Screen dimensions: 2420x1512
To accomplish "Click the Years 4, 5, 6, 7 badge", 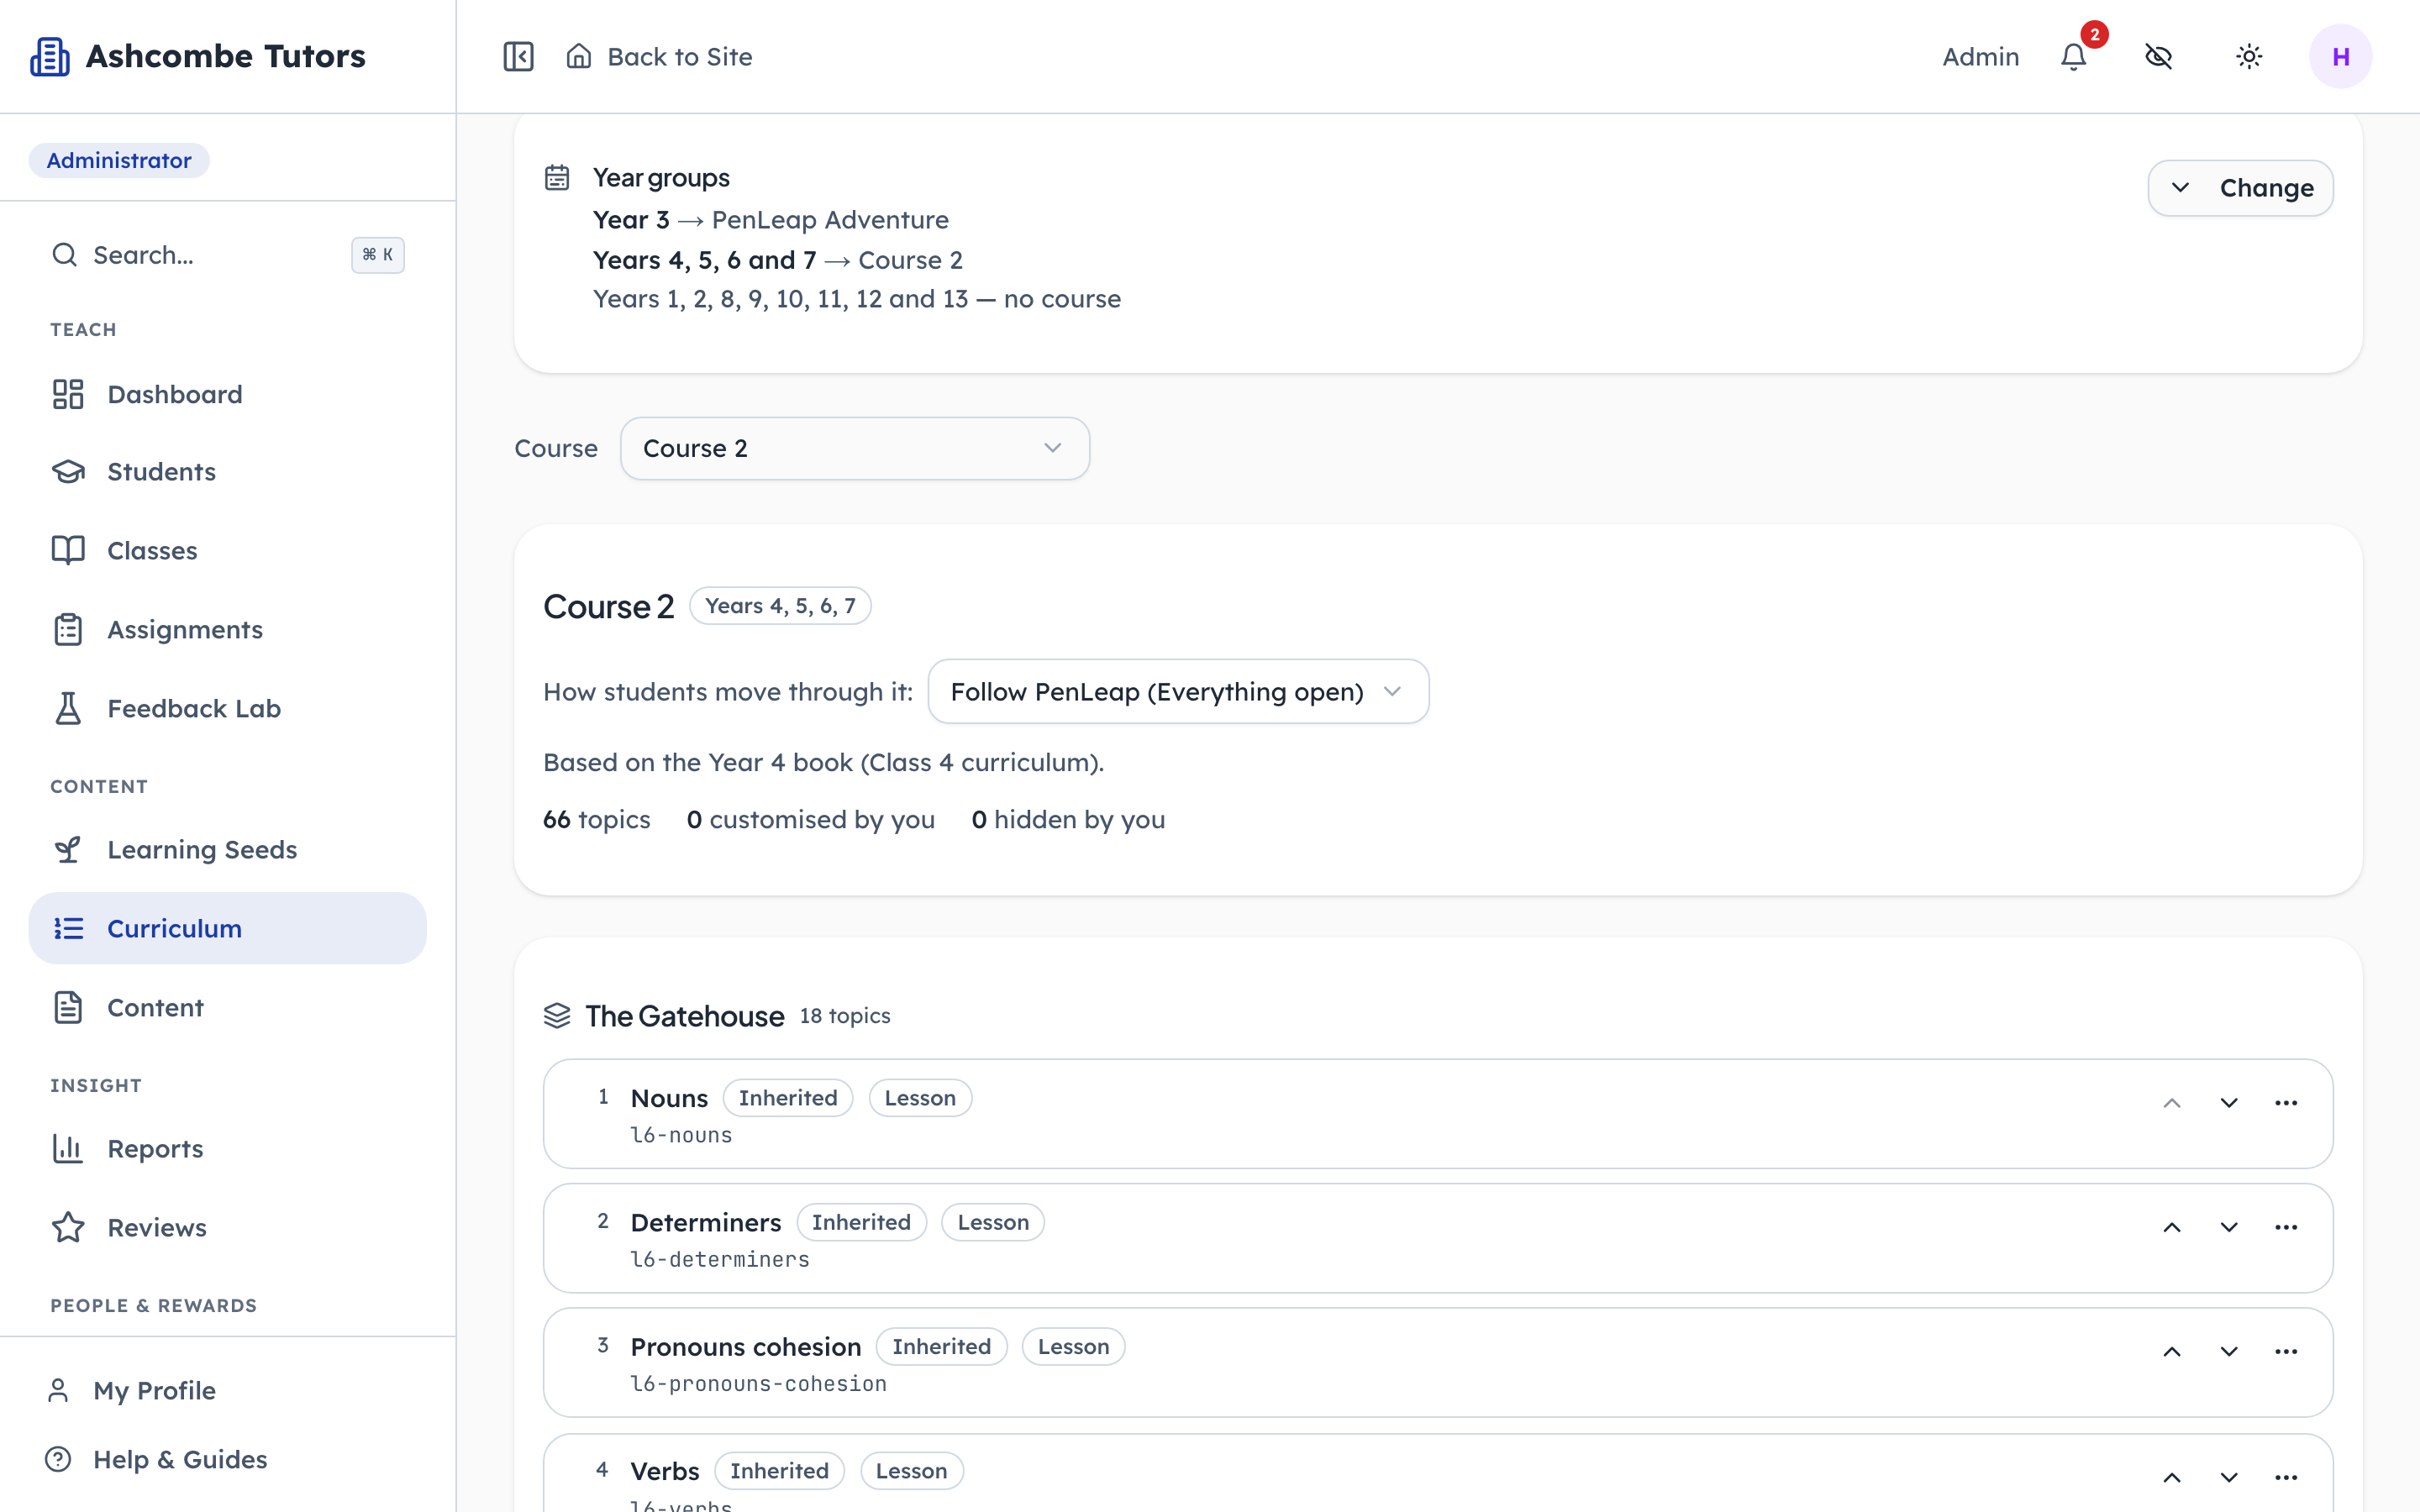I will pyautogui.click(x=780, y=606).
